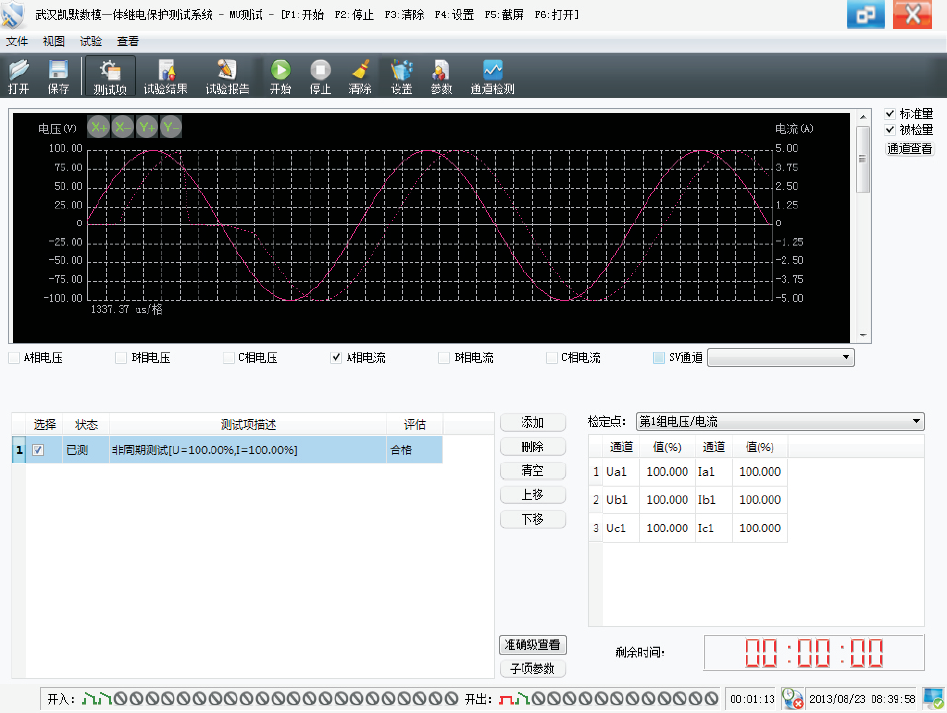947x713 pixels.
Task: Click the 清除 (Clear) broom icon
Action: tap(360, 77)
